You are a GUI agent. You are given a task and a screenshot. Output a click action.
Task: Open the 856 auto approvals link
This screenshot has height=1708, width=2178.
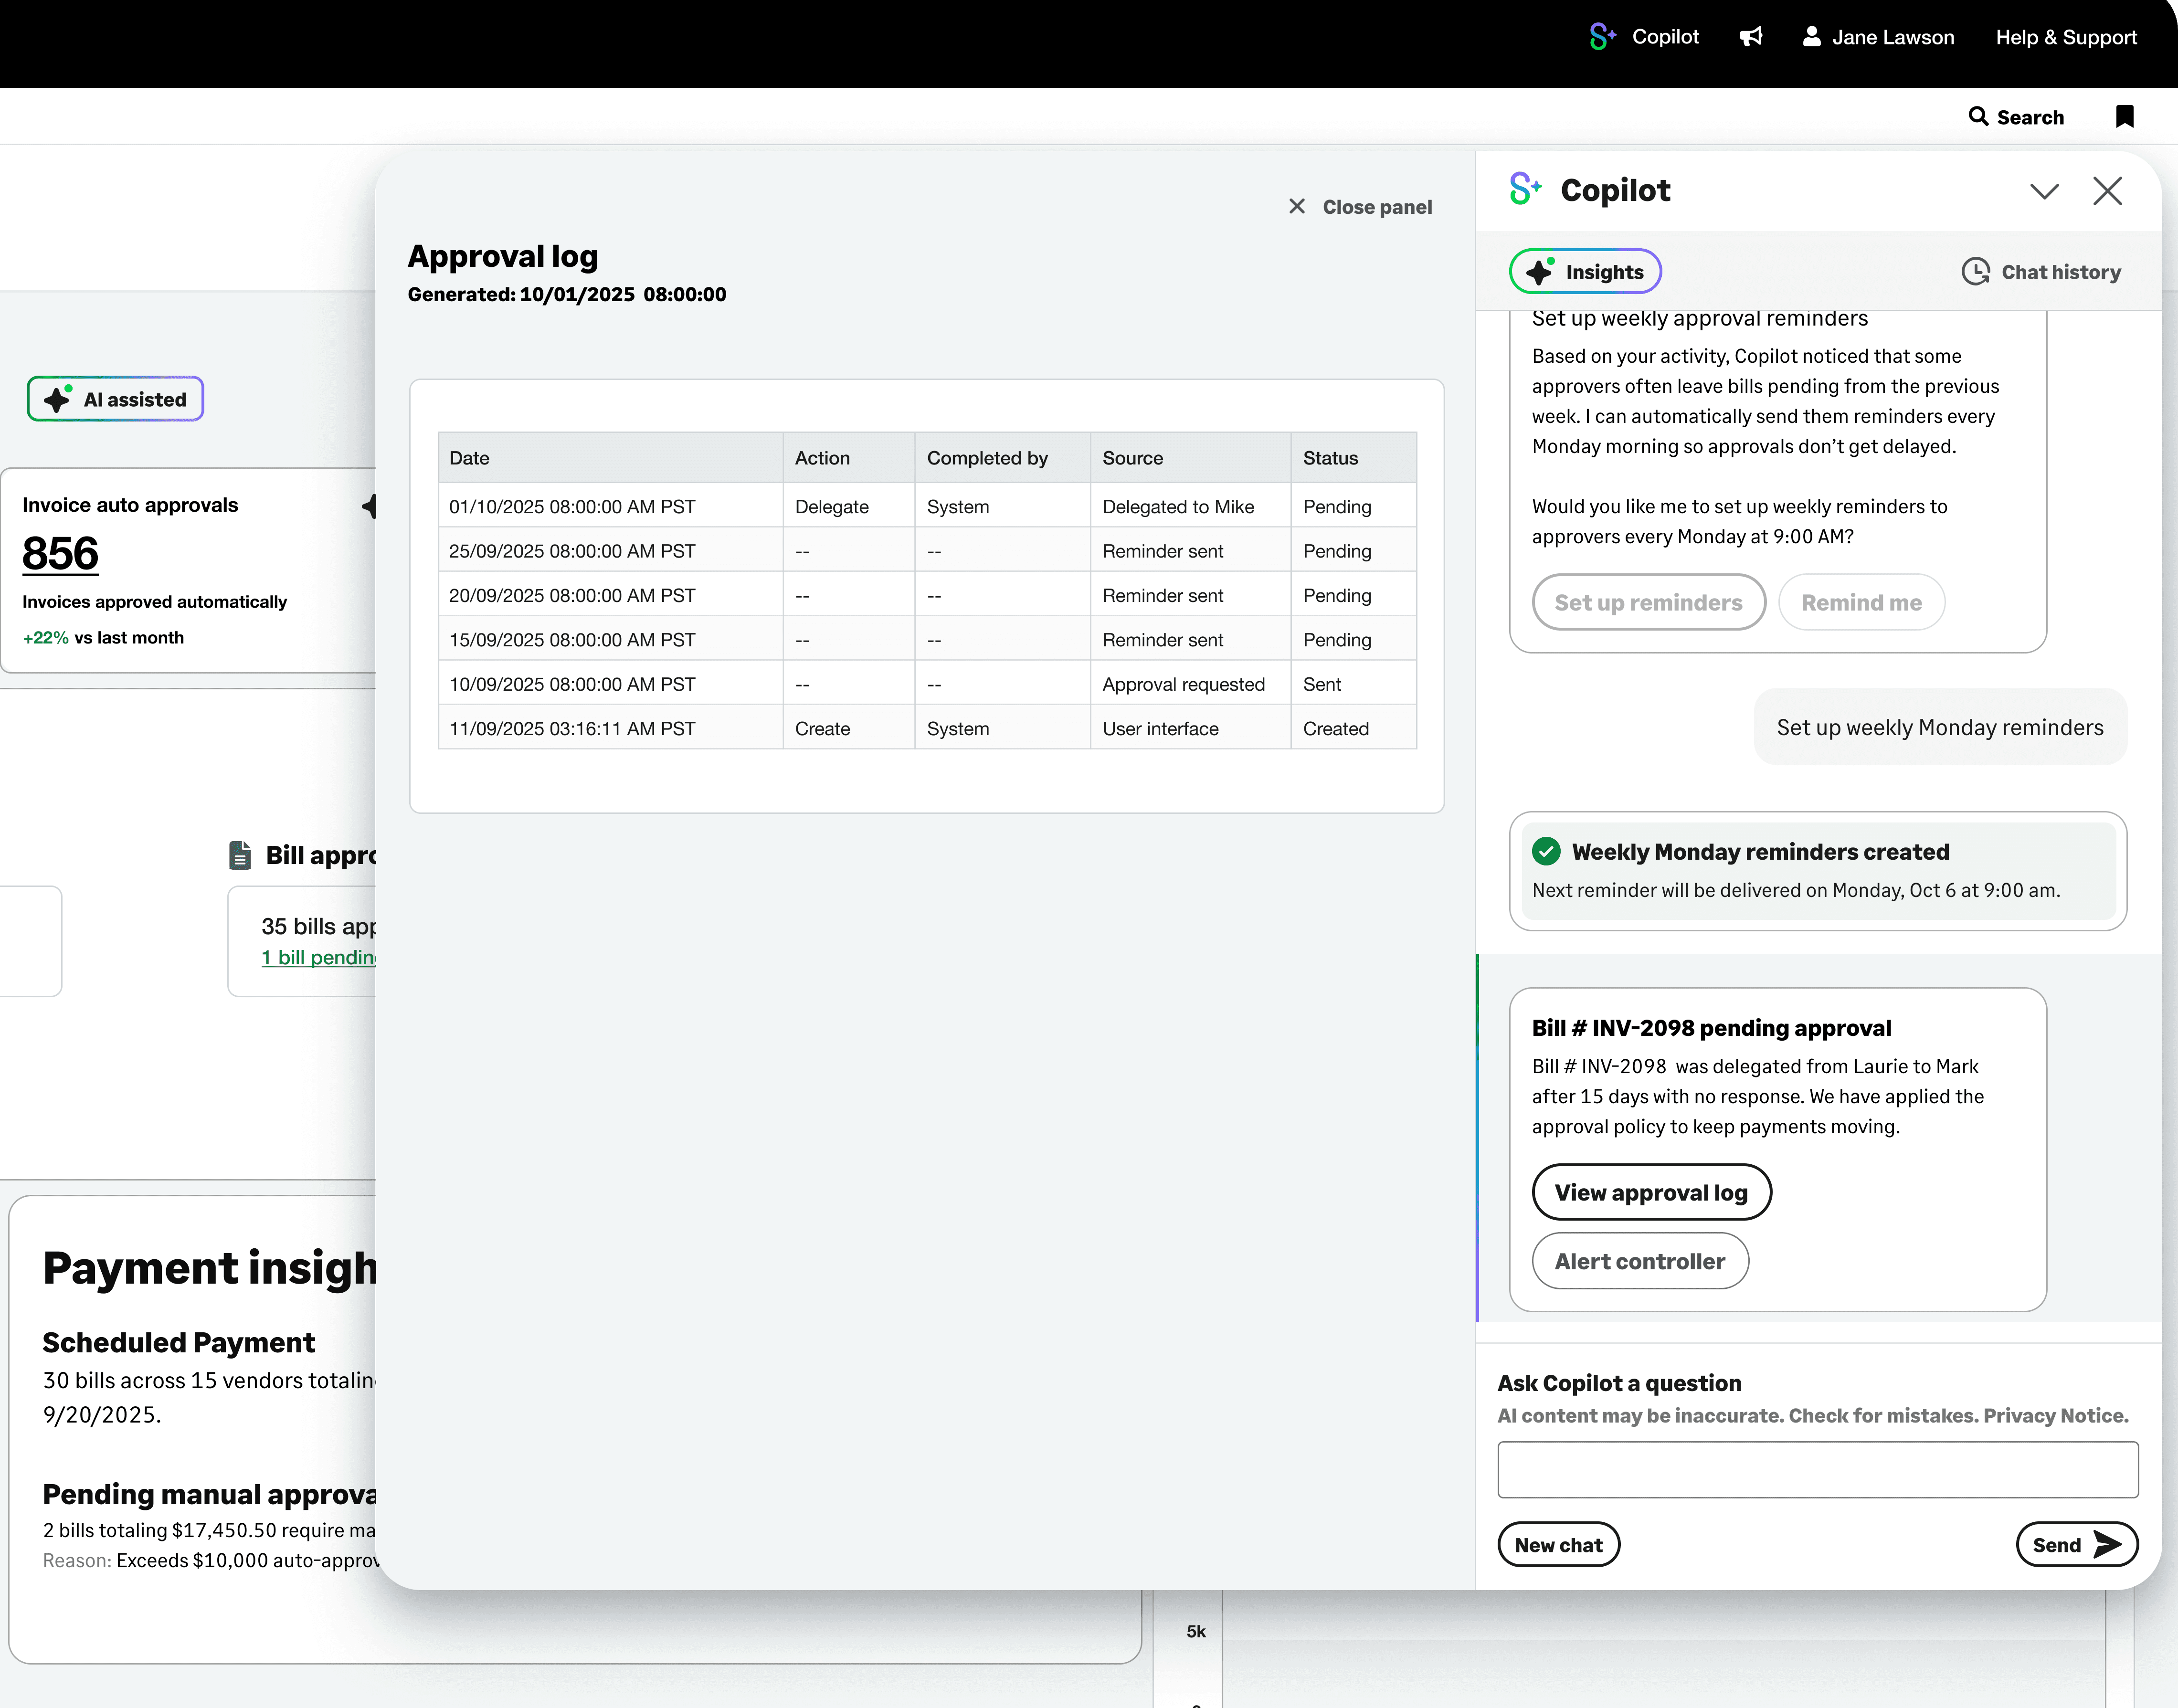point(60,553)
